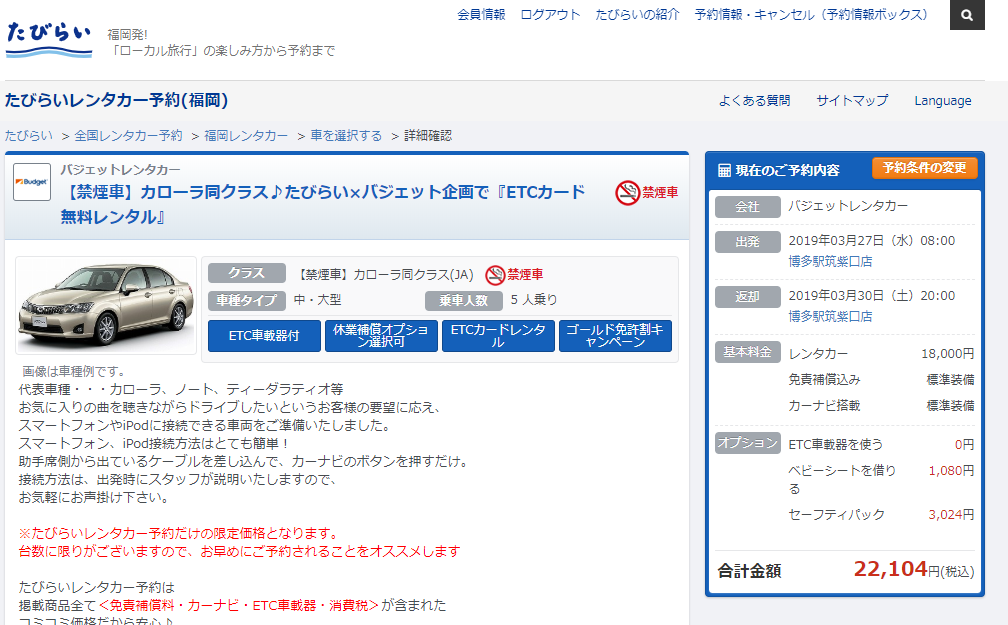This screenshot has height=625, width=1008.
Task: Click the no-smoking icon beside カローラ同クラス(JA)
Action: click(x=495, y=275)
